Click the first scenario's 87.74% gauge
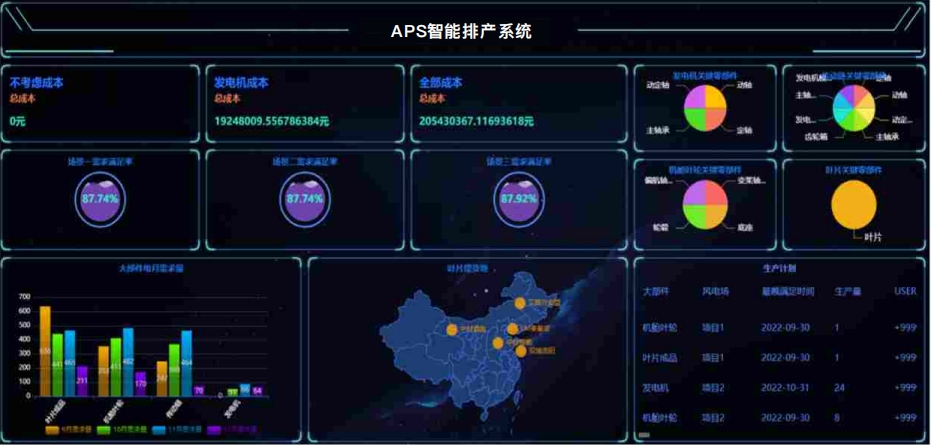The width and height of the screenshot is (931, 445). 100,198
